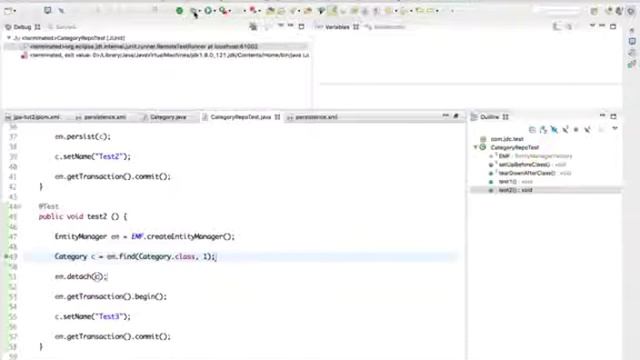Viewport: 640px width, 360px height.
Task: Toggle Hide Local Types in Outline toolbar
Action: point(587,130)
